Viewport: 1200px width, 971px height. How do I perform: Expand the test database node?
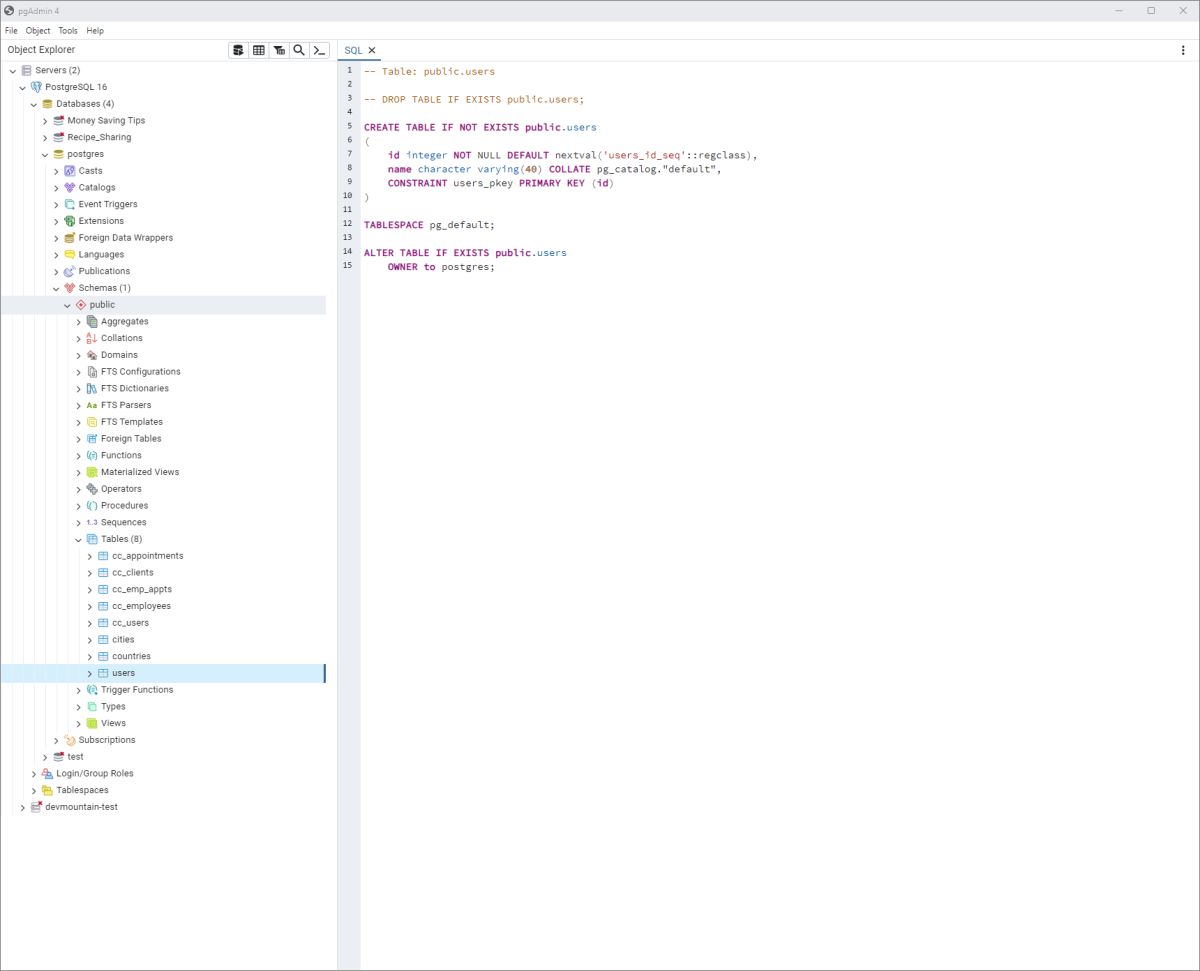(45, 757)
